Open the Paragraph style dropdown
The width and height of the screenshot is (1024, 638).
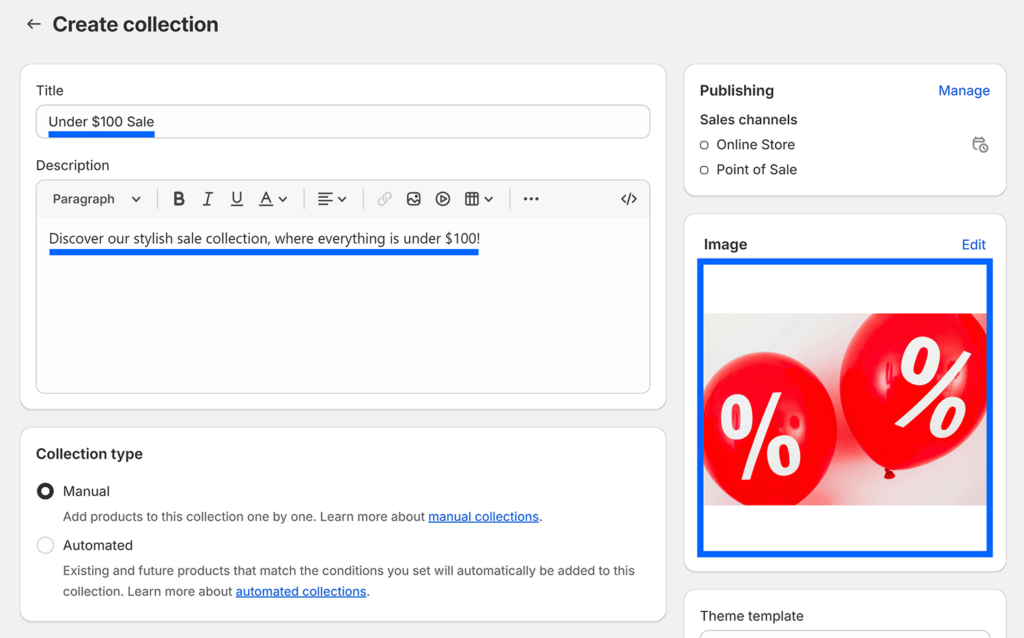[97, 199]
